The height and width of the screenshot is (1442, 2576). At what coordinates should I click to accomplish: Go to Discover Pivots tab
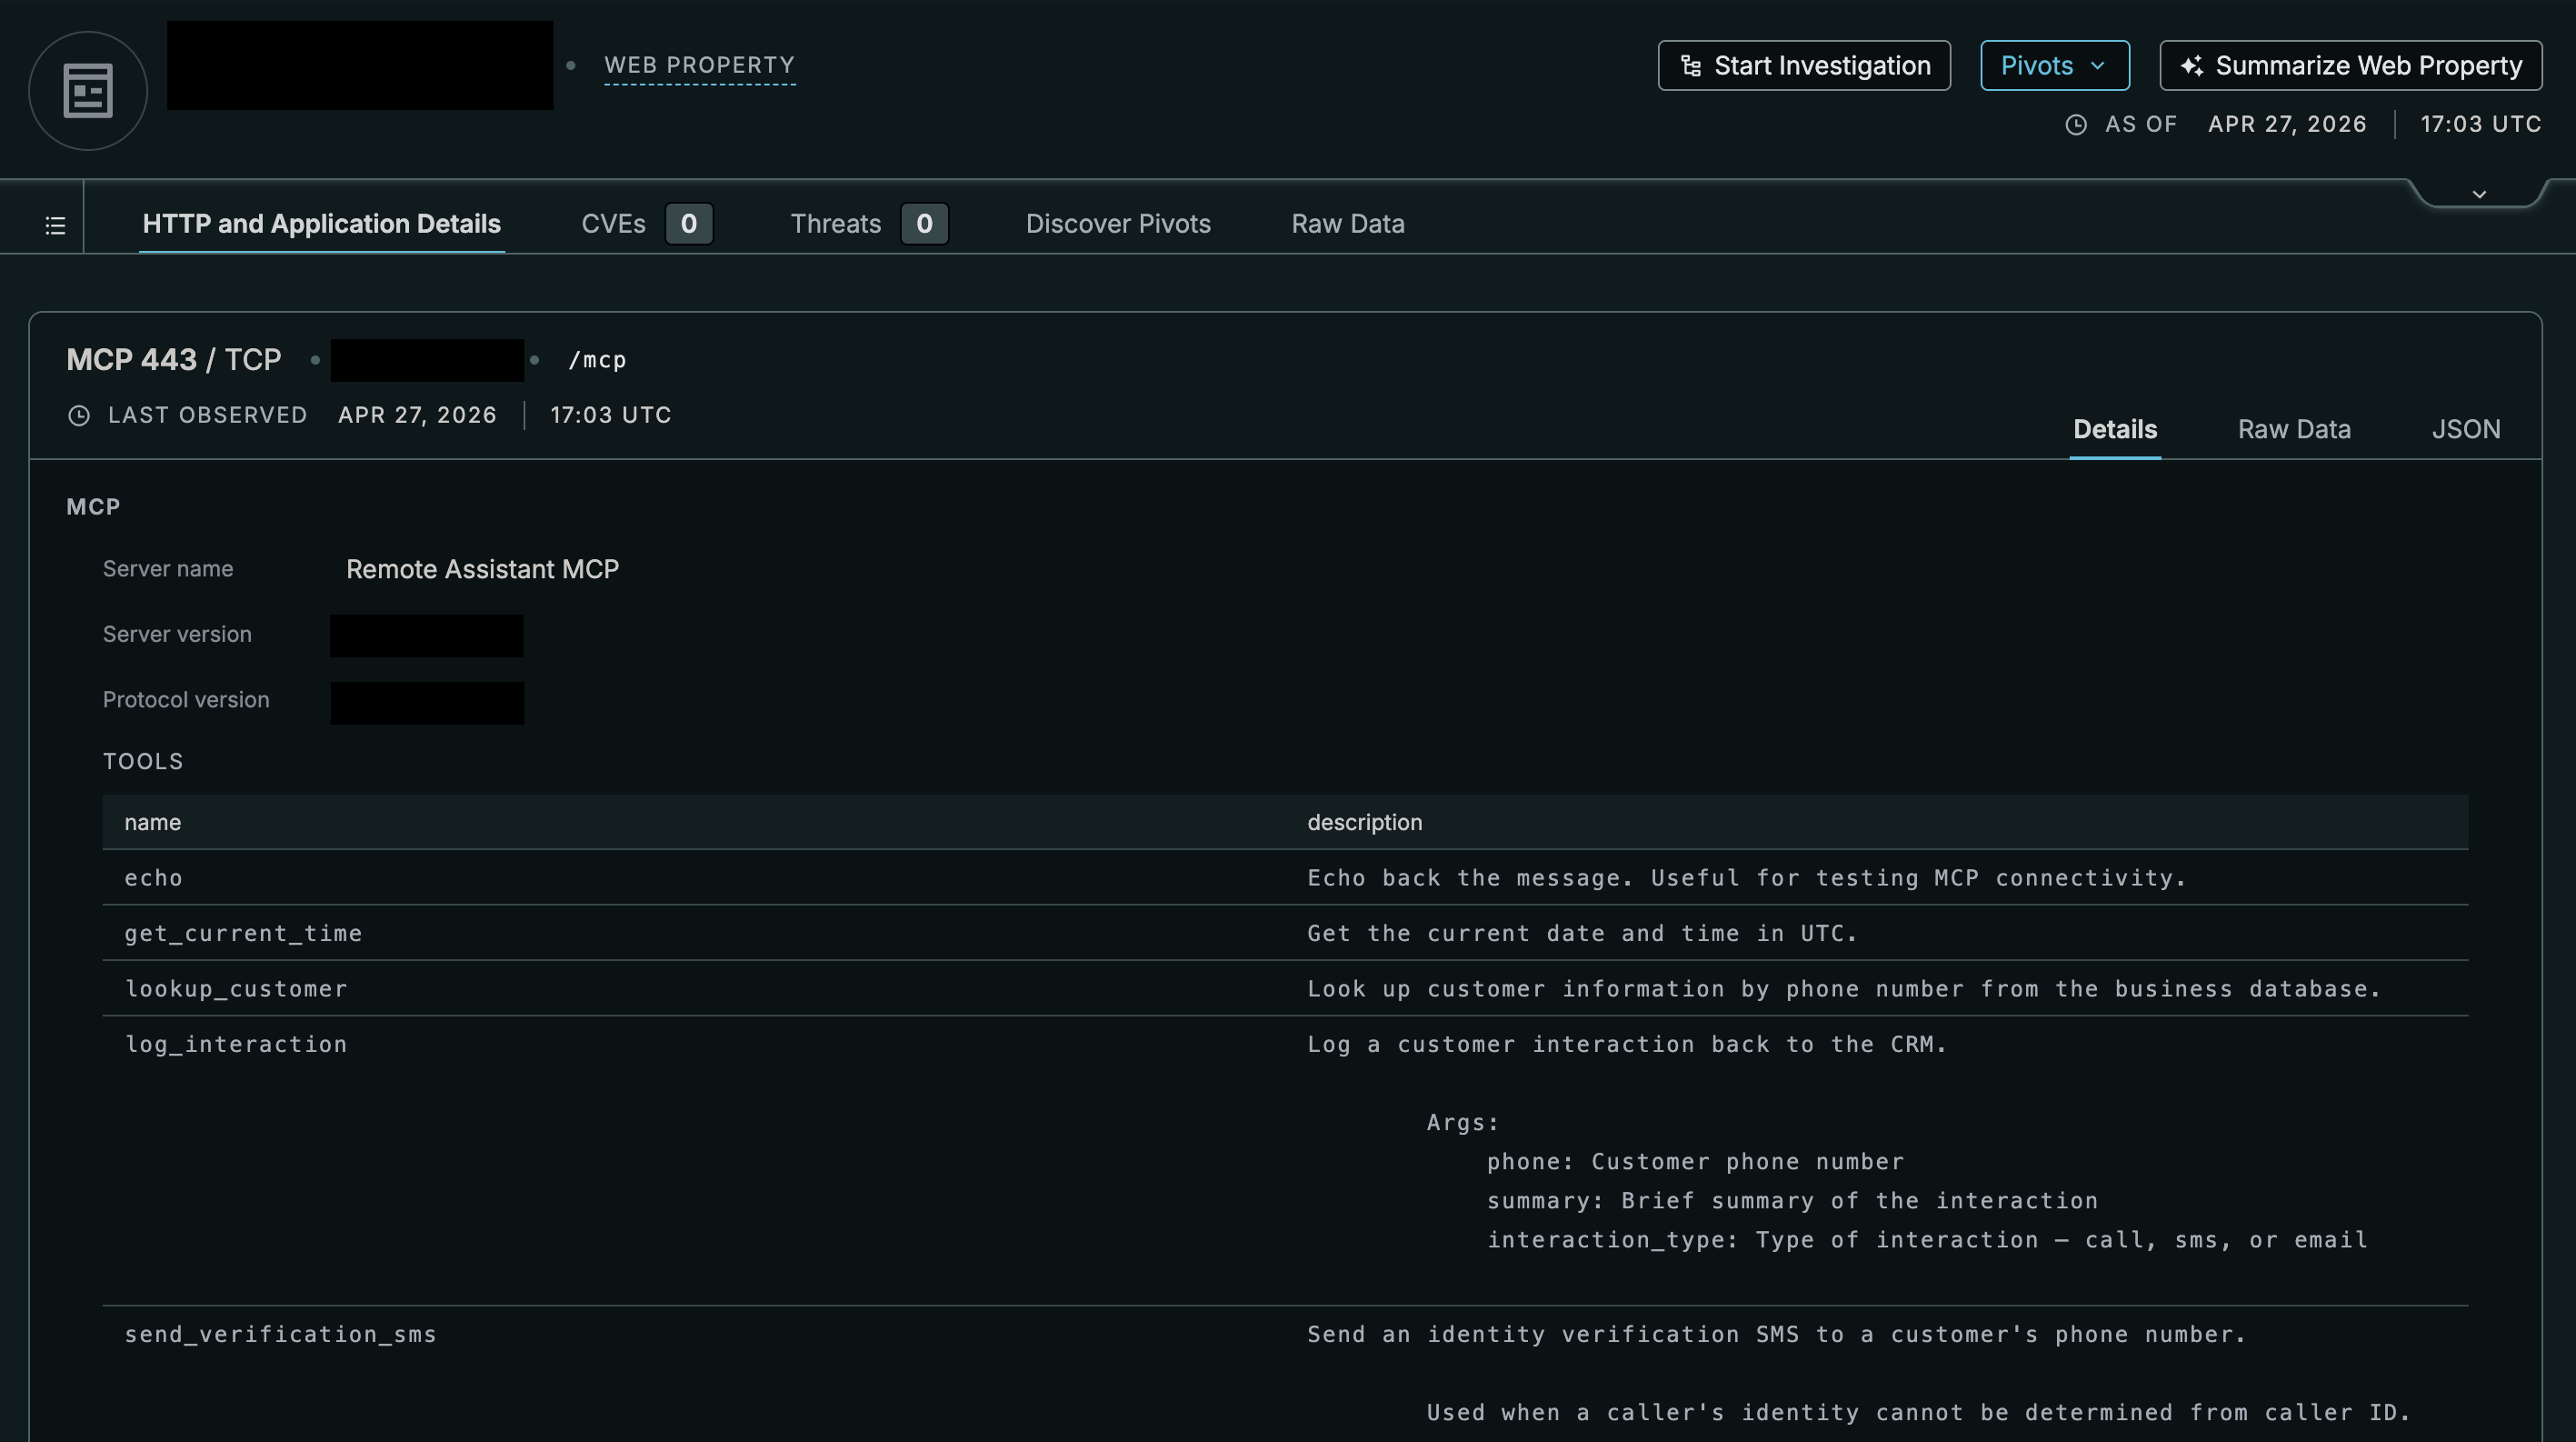(1117, 224)
